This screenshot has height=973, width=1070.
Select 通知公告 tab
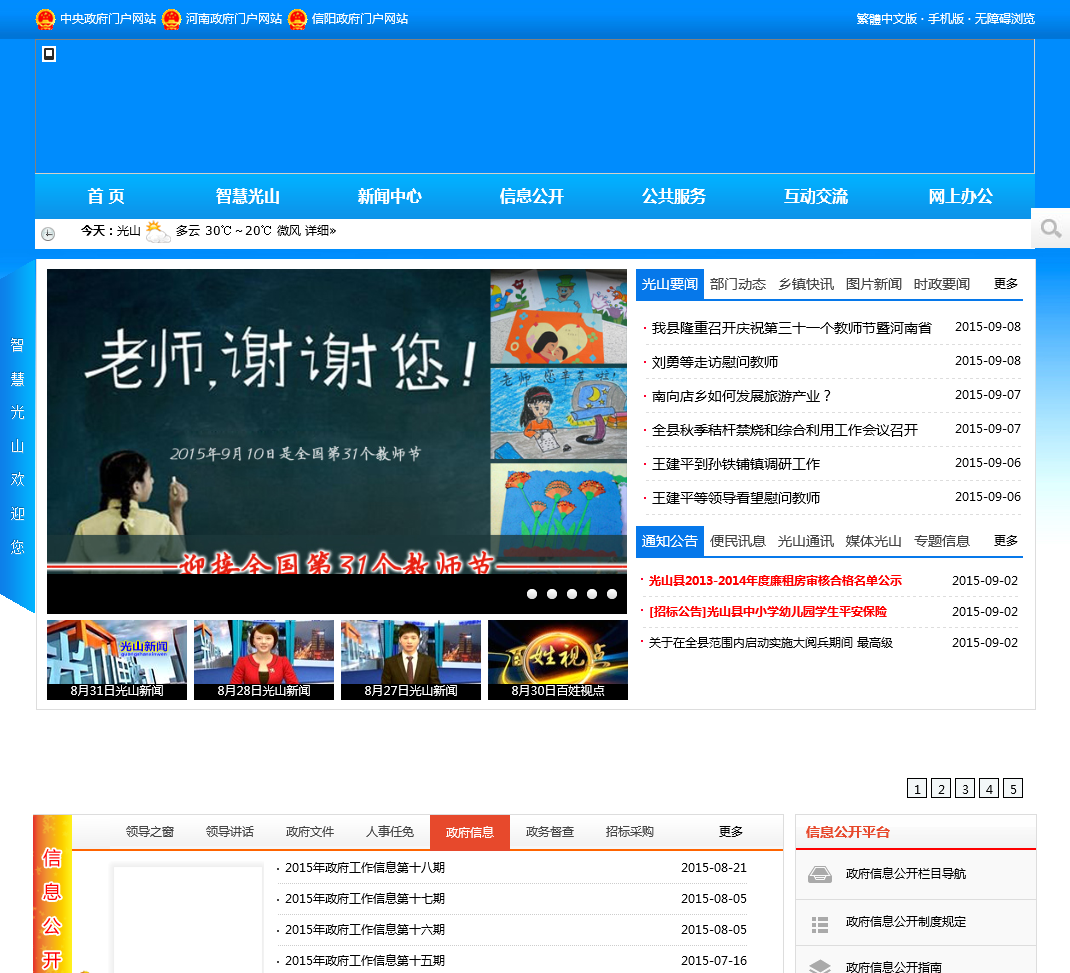point(669,541)
